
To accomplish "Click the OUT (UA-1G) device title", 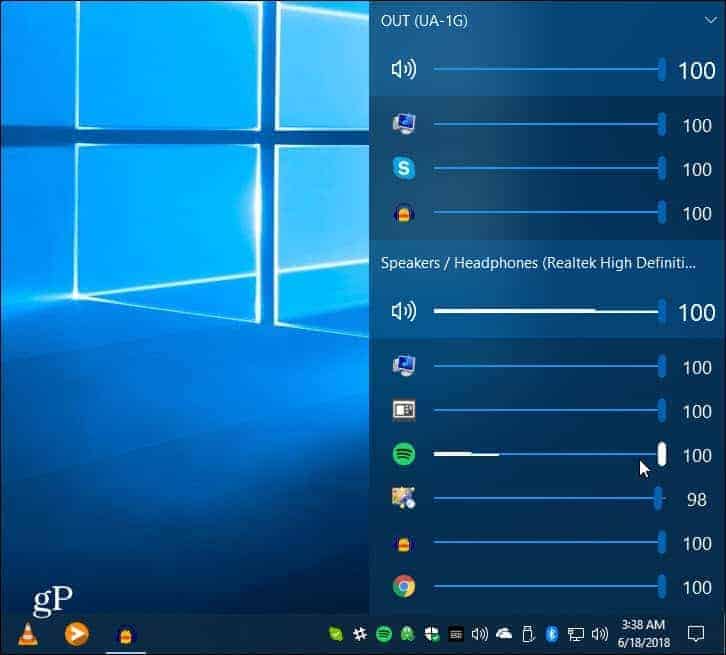I will [x=425, y=20].
